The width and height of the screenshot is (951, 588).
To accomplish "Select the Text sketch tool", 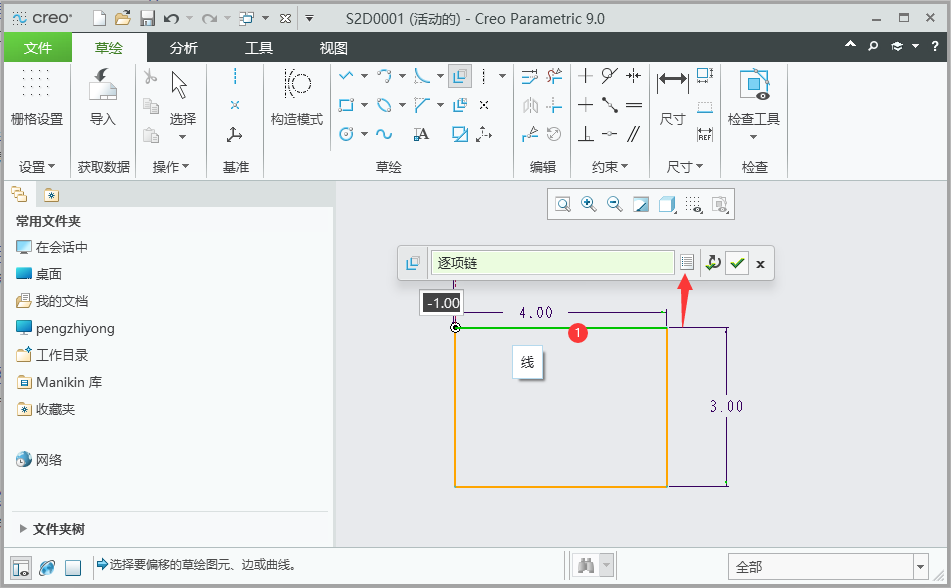I will tap(422, 134).
